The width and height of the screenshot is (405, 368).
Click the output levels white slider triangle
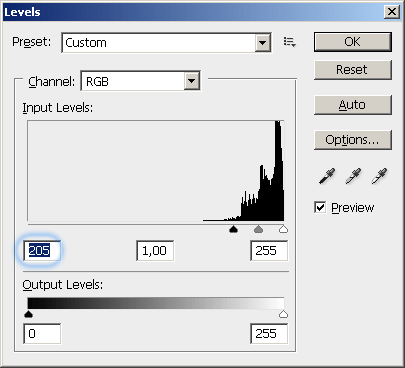pyautogui.click(x=283, y=314)
